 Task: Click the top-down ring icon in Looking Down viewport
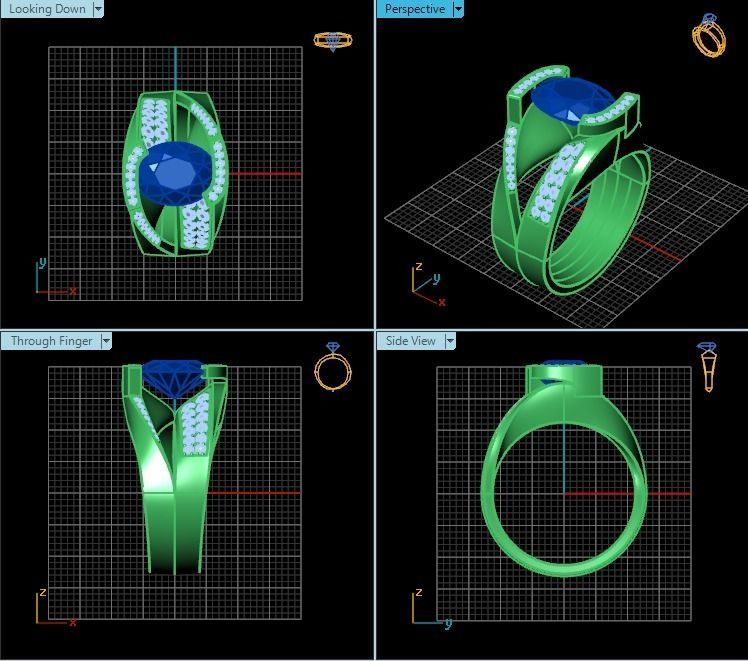[x=333, y=41]
